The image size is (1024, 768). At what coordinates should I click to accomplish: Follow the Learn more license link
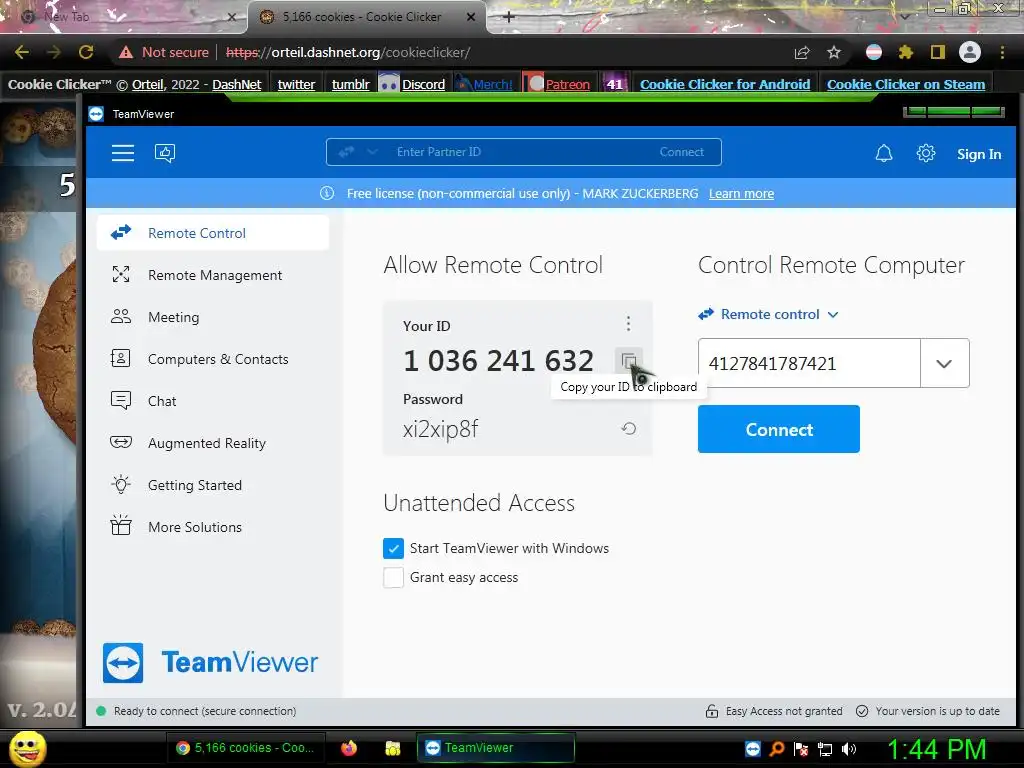click(x=741, y=194)
